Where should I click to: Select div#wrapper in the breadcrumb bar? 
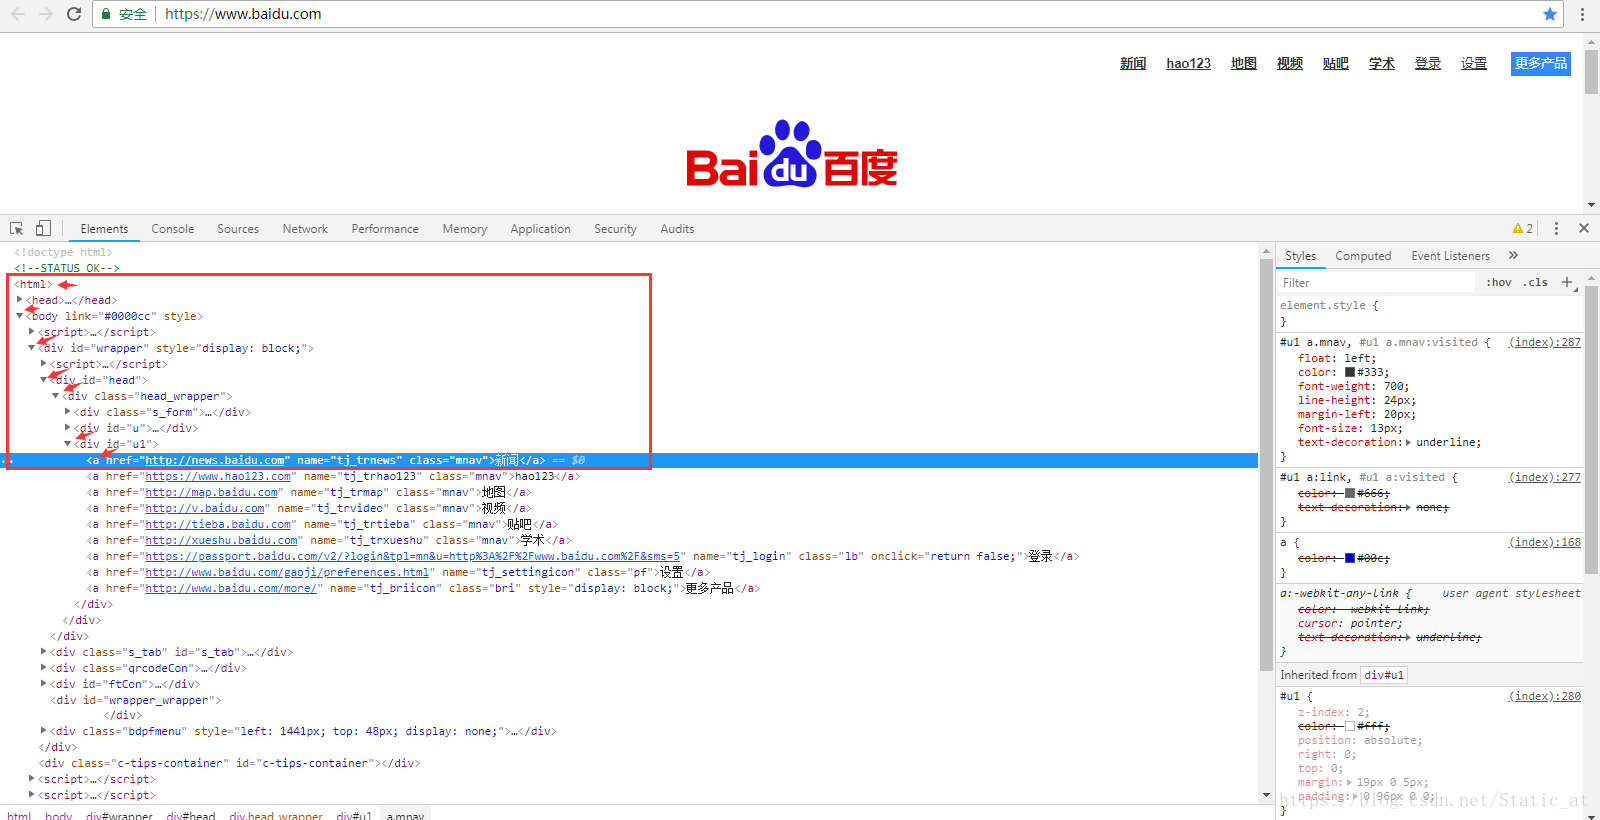(x=119, y=815)
